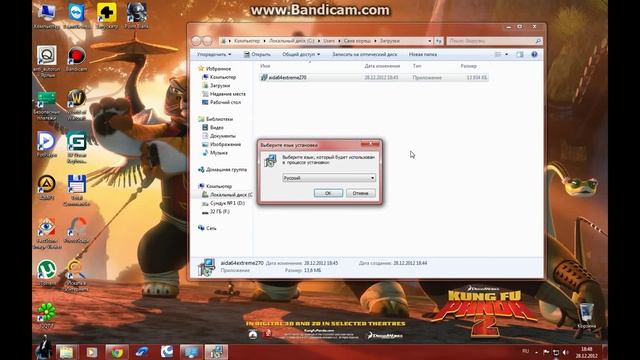Select Рабочий стол in navigation pane
The width and height of the screenshot is (640, 360).
pos(222,102)
